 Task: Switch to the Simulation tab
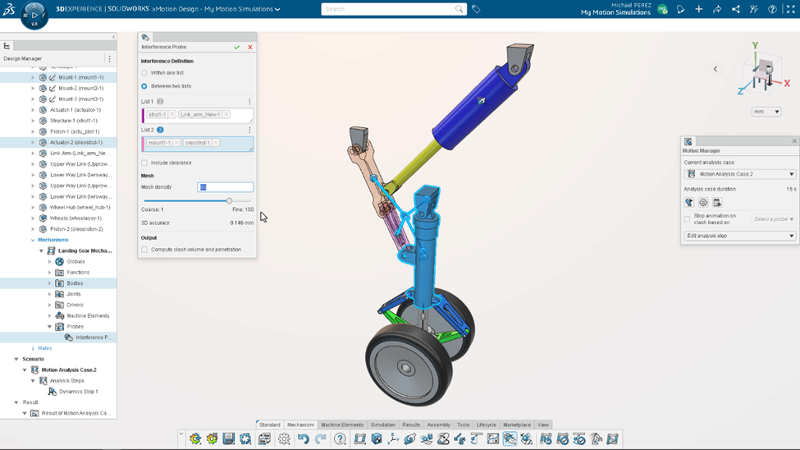383,425
